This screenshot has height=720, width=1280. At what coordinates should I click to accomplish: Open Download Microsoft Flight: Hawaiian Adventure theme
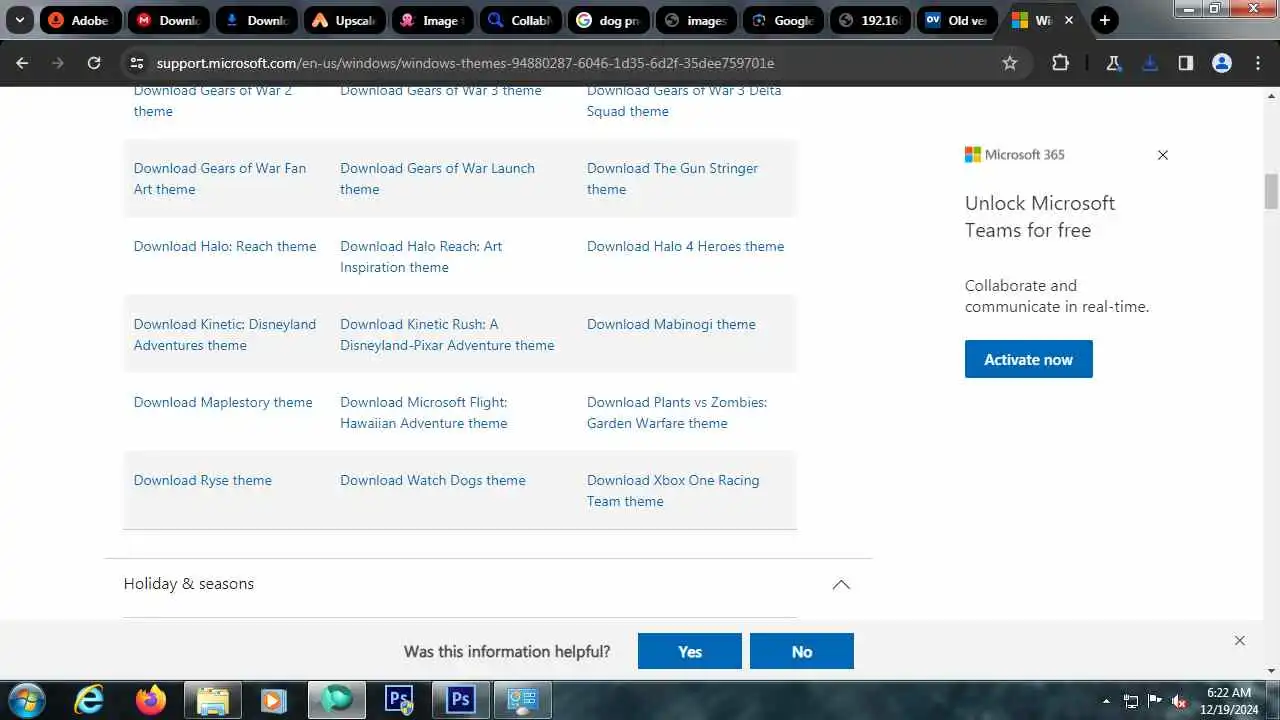click(424, 413)
